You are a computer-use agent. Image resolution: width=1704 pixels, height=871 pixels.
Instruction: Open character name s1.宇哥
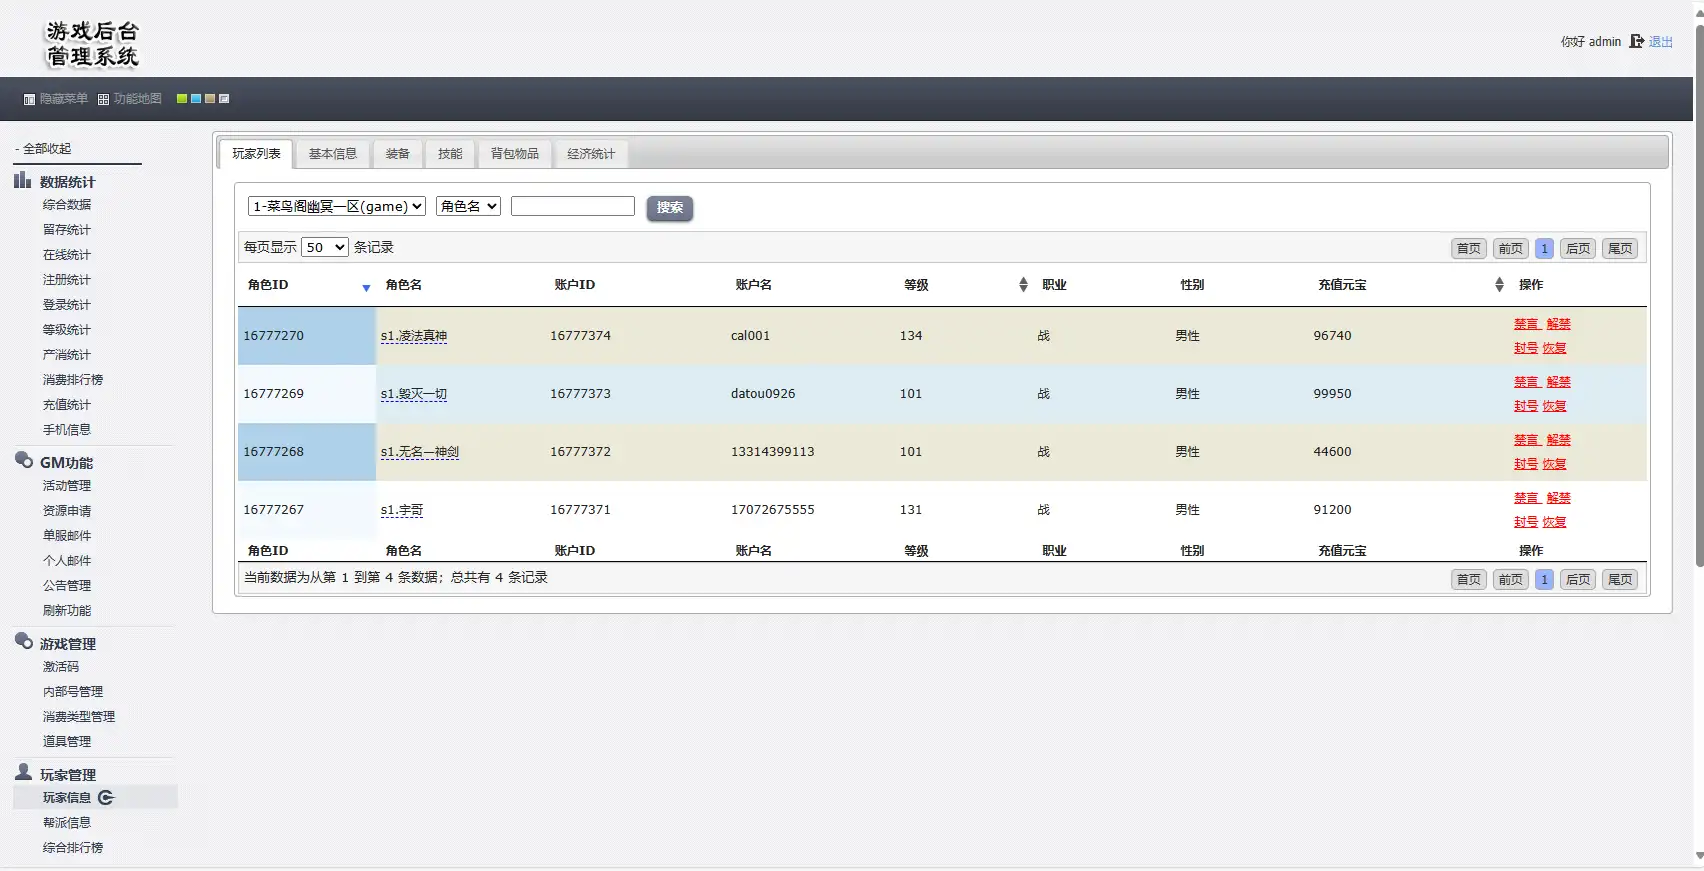pos(402,510)
